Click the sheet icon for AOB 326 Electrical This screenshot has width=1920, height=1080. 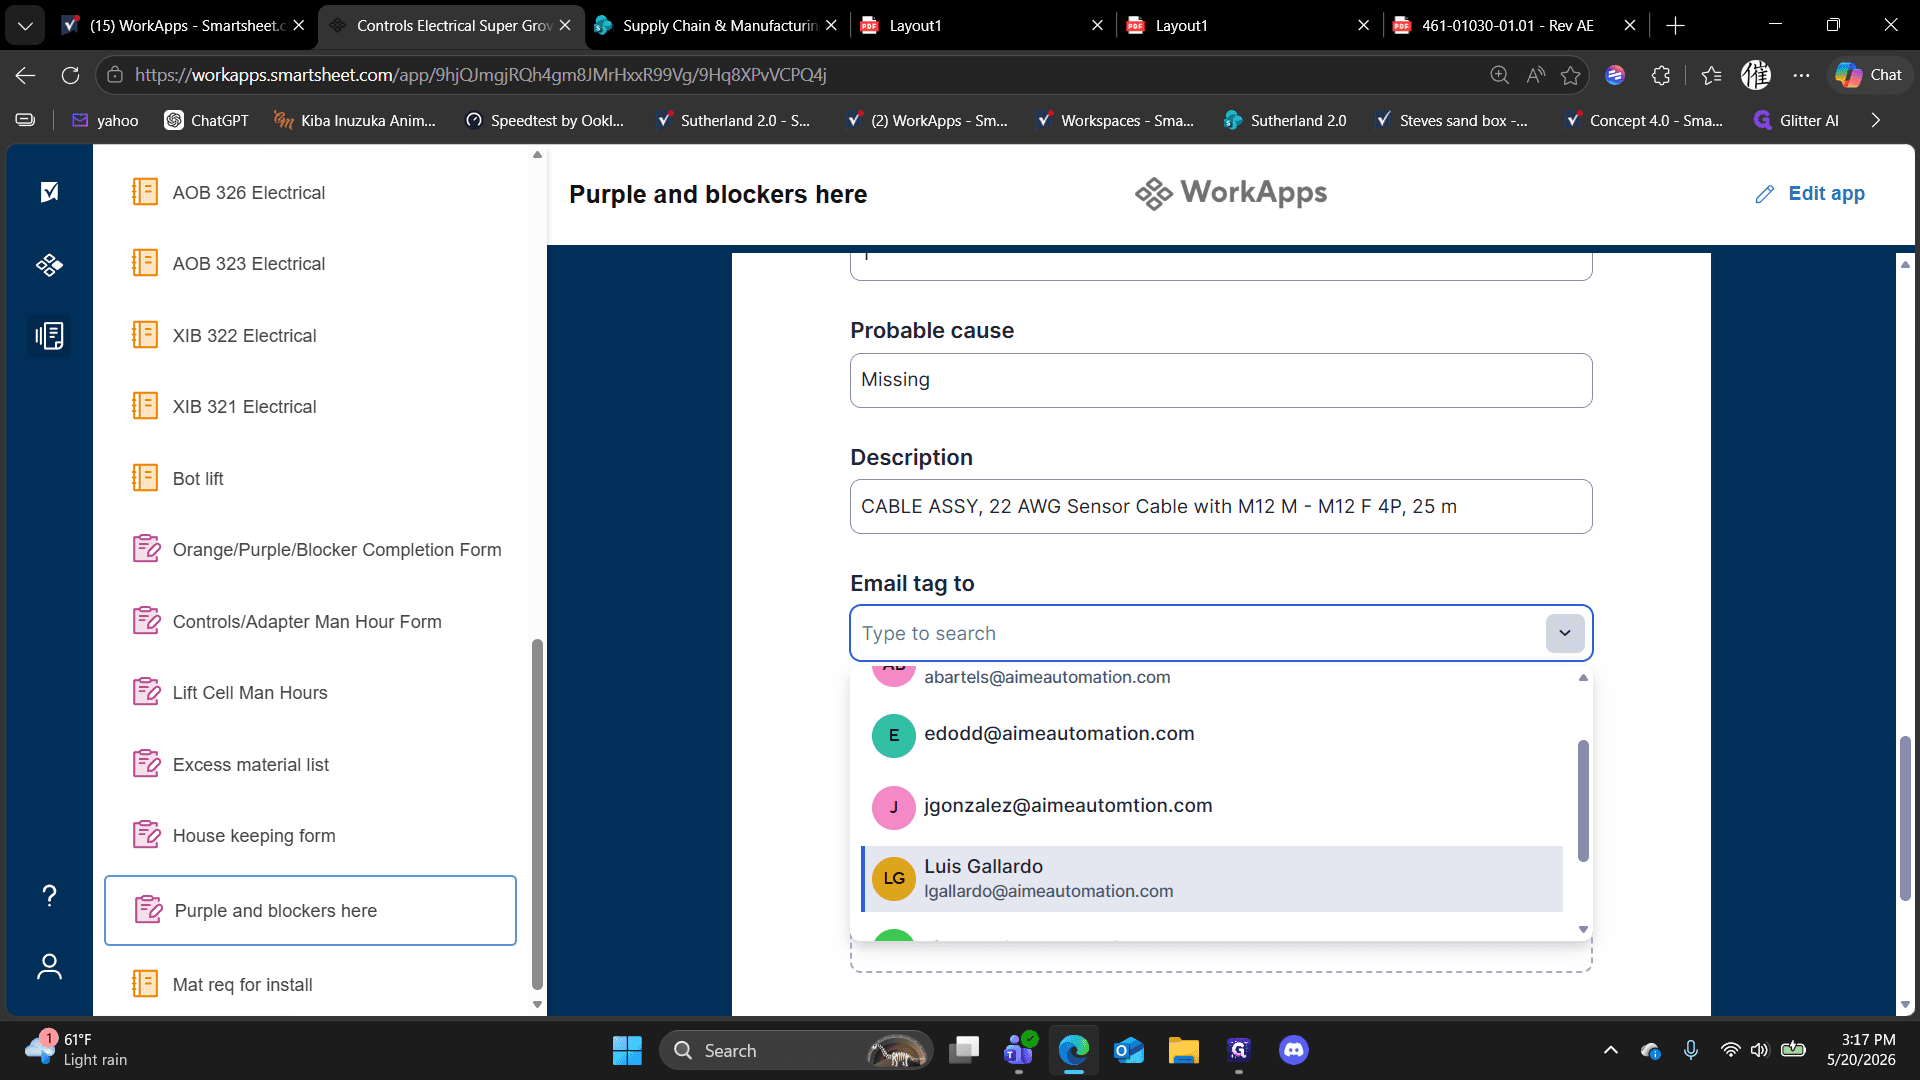click(145, 192)
